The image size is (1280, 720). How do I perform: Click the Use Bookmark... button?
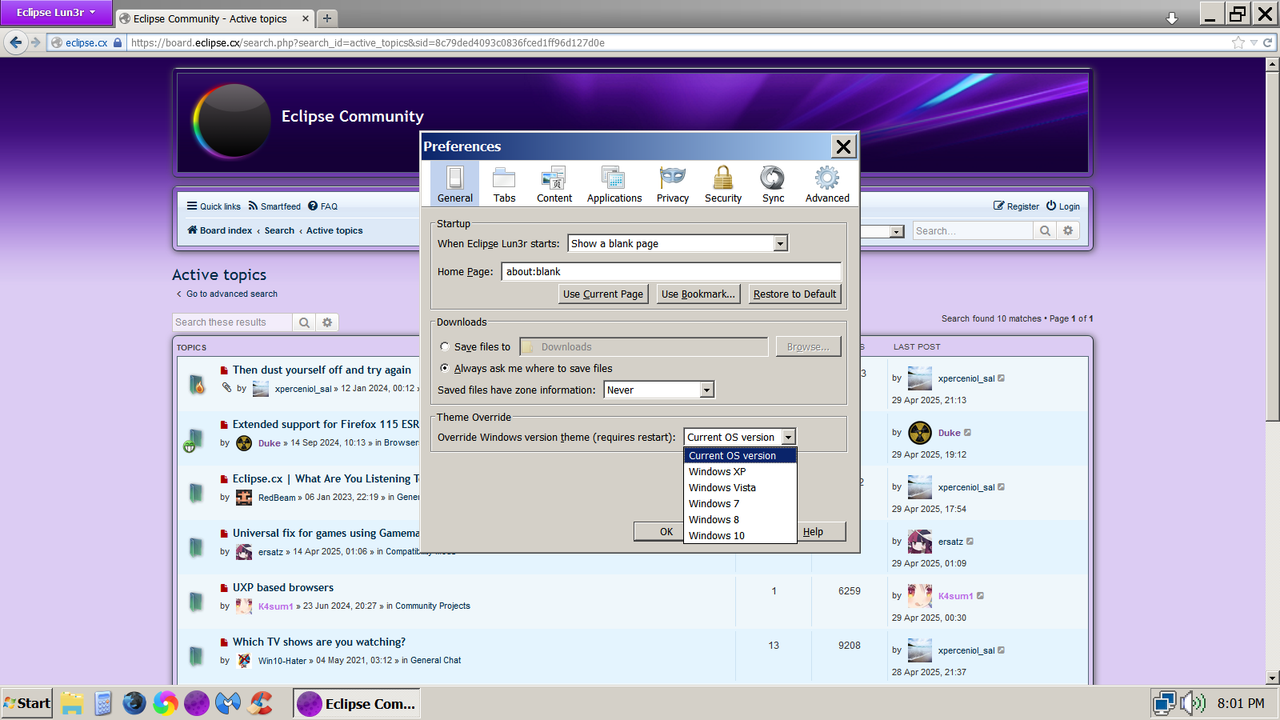(x=699, y=294)
